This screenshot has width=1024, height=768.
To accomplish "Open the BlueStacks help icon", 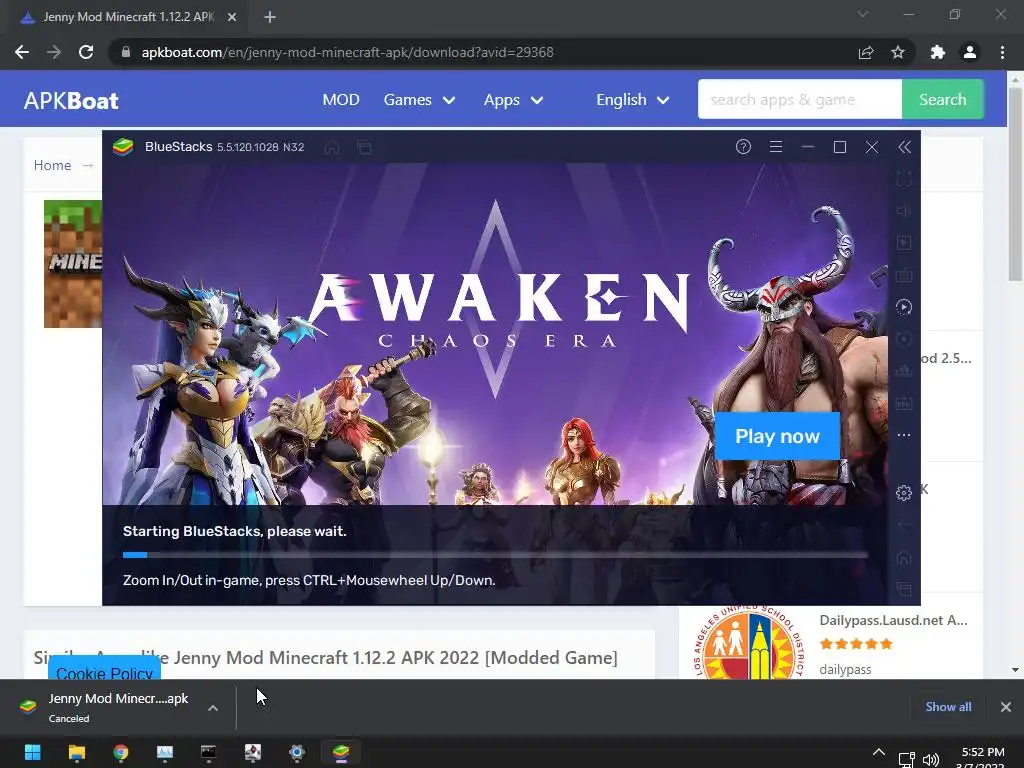I will pyautogui.click(x=743, y=147).
